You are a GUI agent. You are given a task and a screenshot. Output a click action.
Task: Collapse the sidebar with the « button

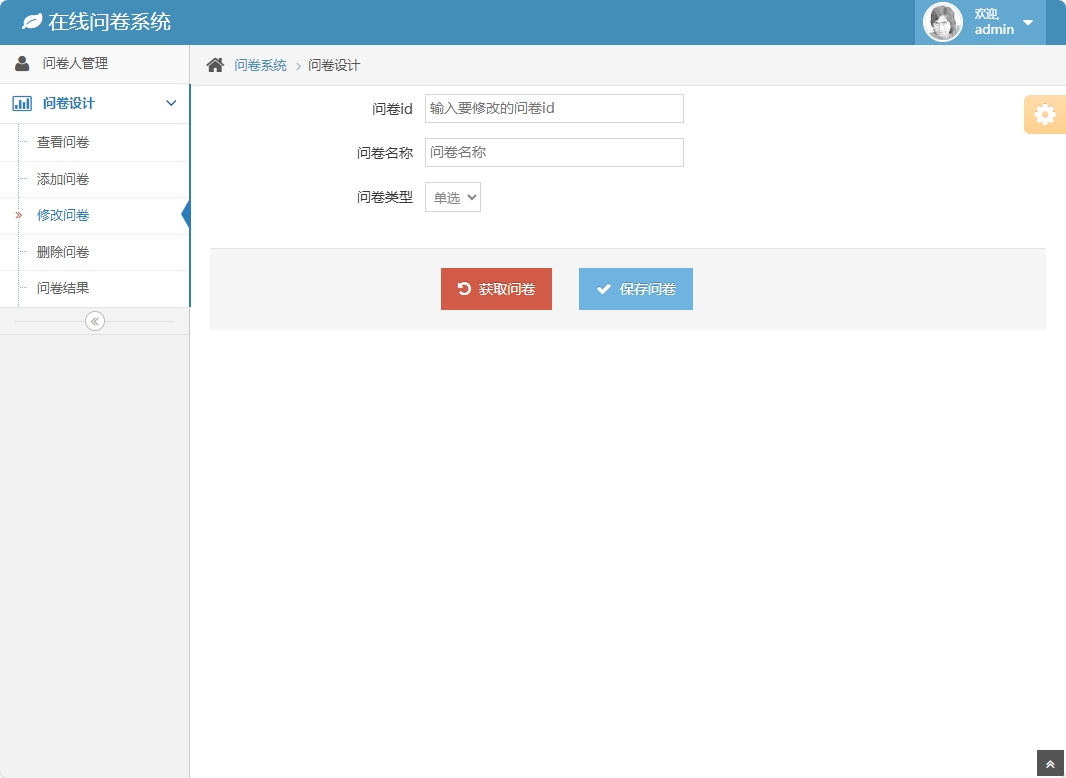[94, 321]
